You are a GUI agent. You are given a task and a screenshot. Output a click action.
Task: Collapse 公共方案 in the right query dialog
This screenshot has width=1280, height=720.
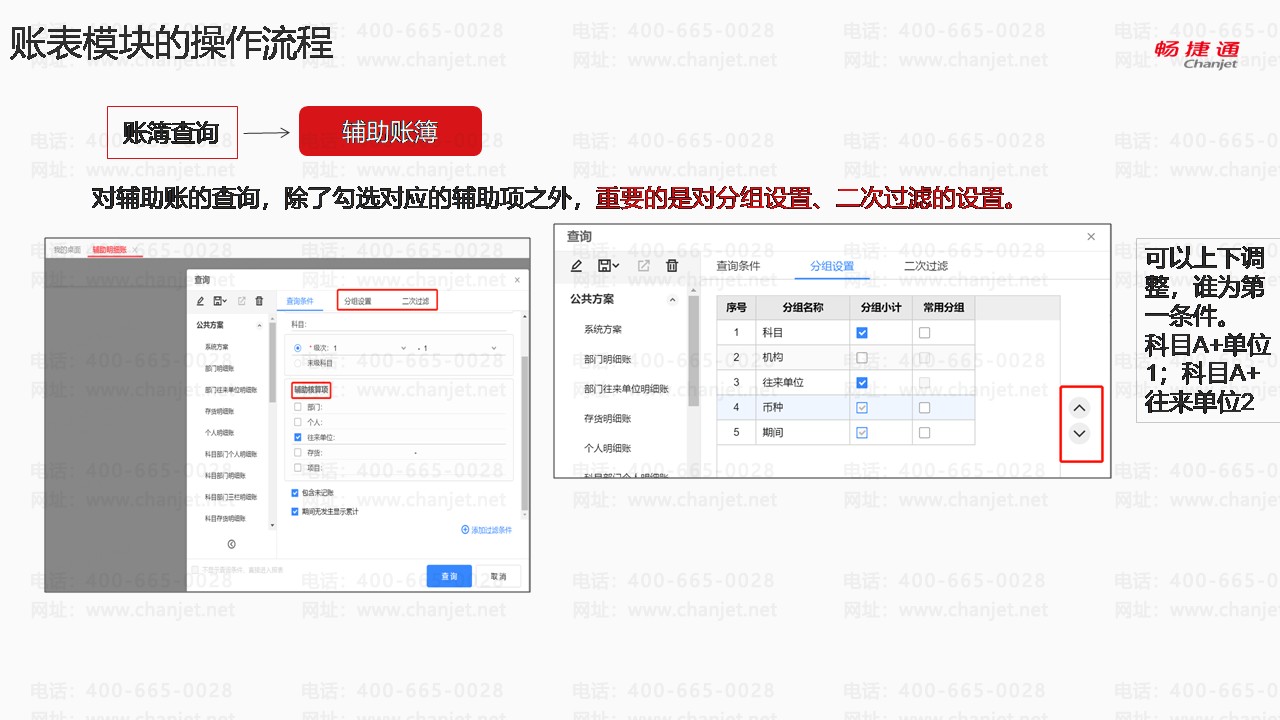click(672, 300)
